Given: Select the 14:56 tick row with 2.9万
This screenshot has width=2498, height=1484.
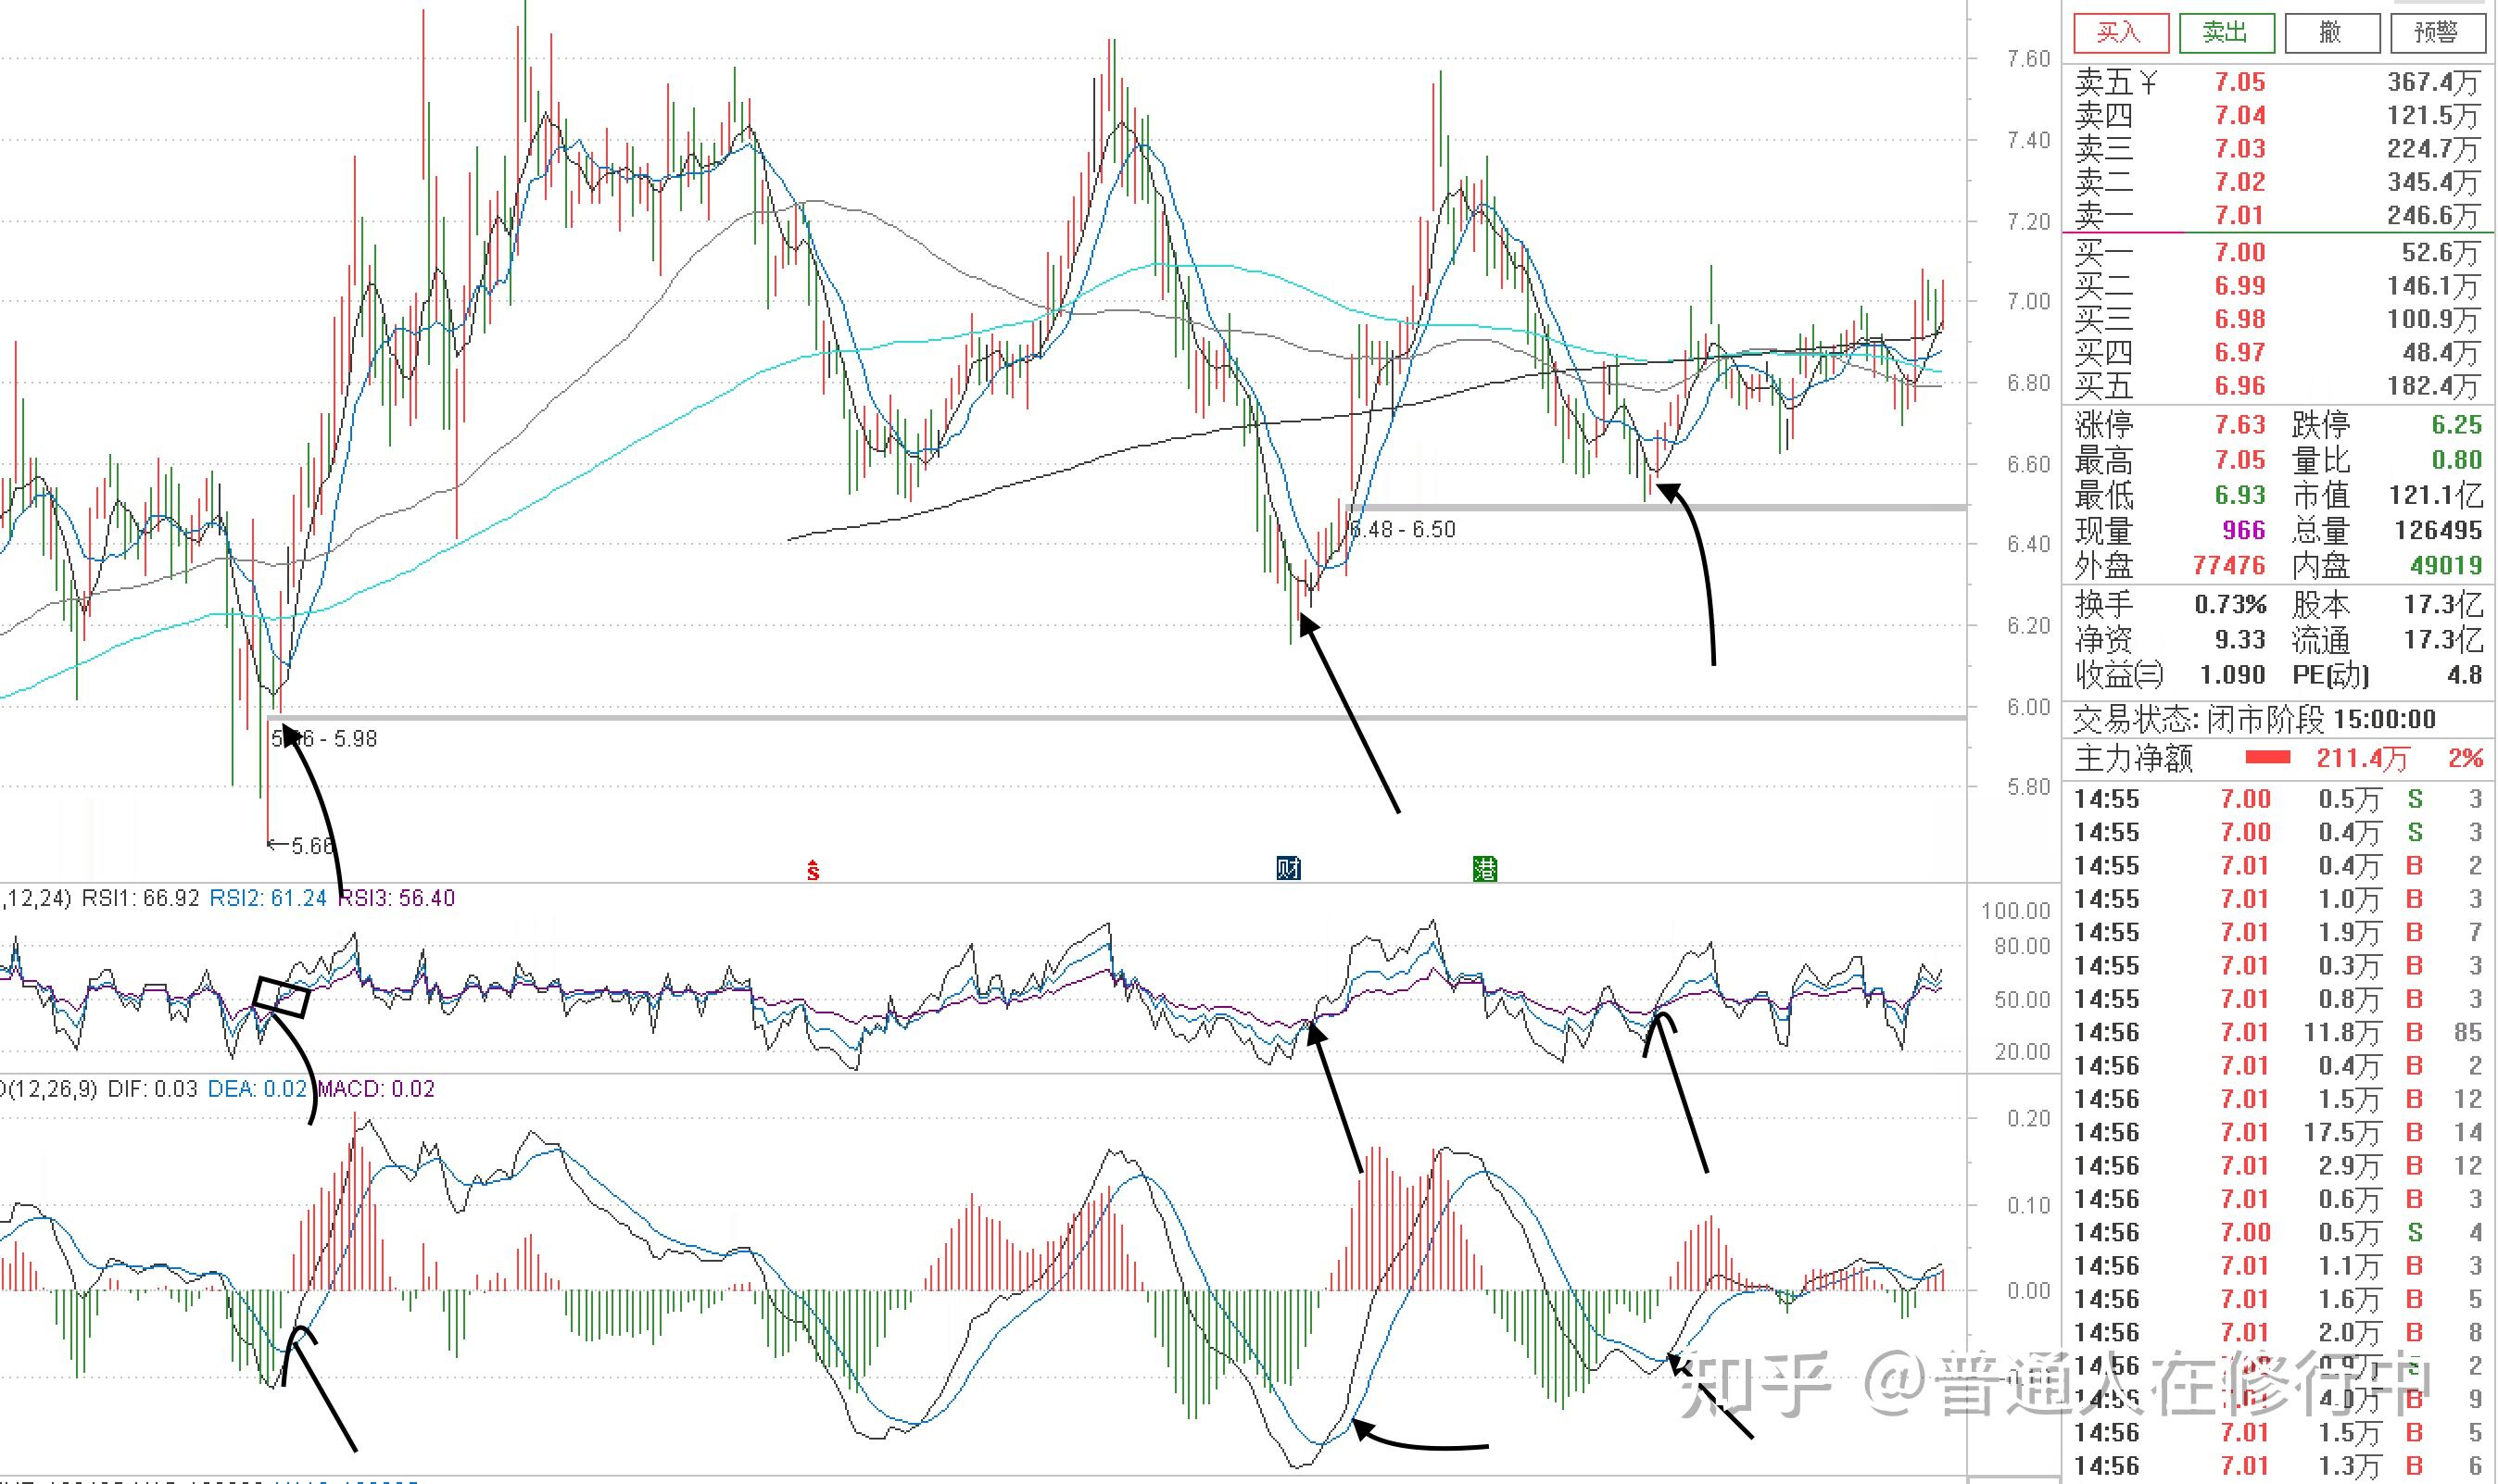Looking at the screenshot, I should coord(2278,1165).
